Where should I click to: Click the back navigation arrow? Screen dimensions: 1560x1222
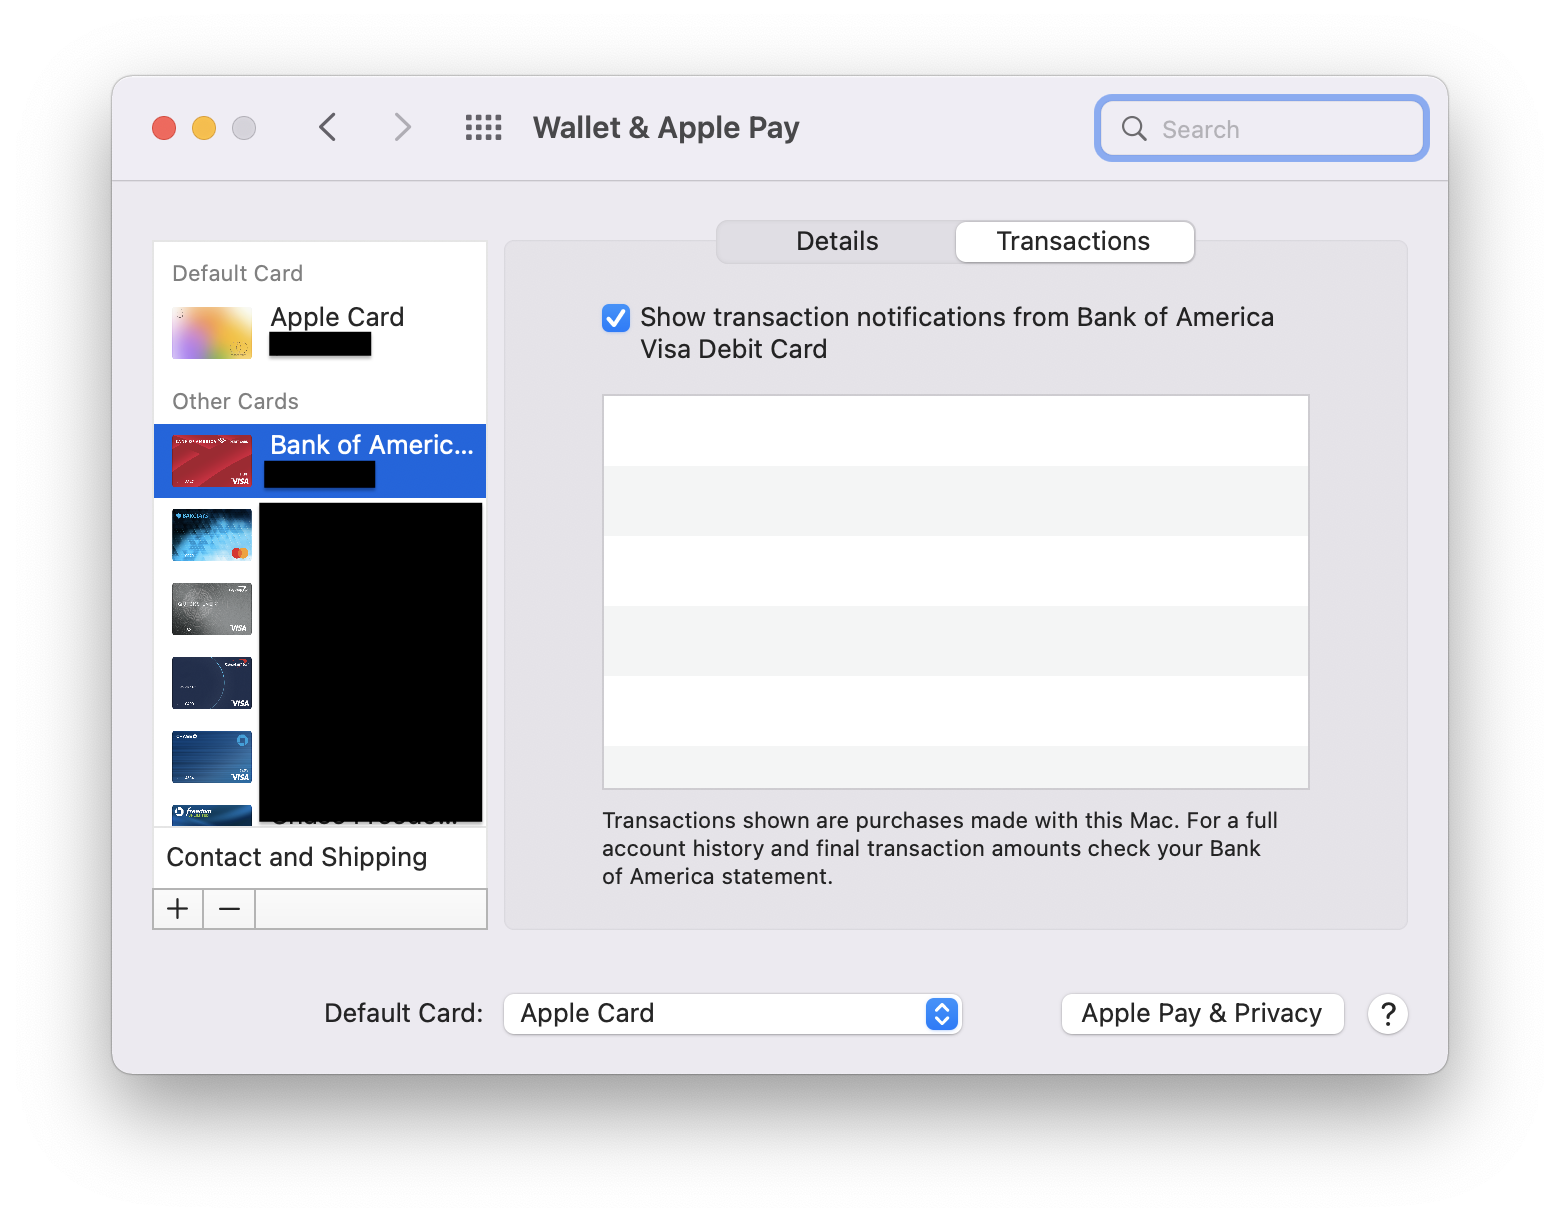[x=327, y=127]
